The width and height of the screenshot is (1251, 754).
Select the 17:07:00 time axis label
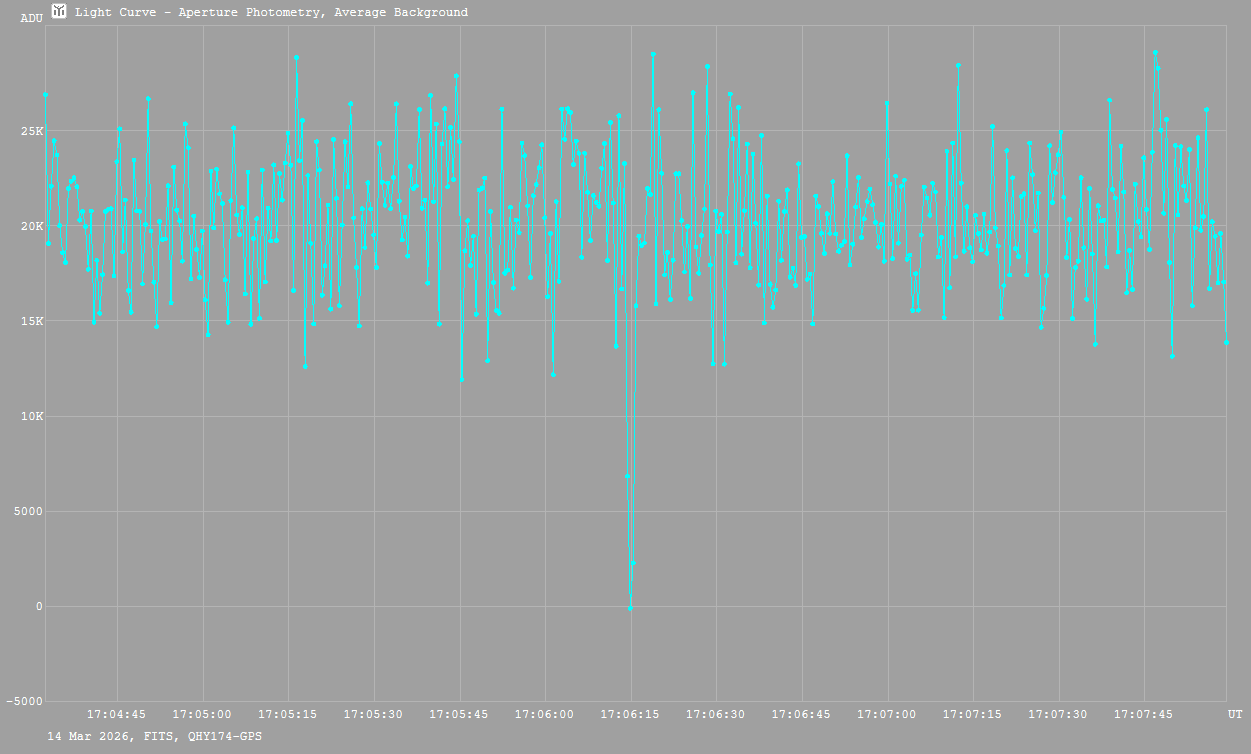tap(887, 715)
